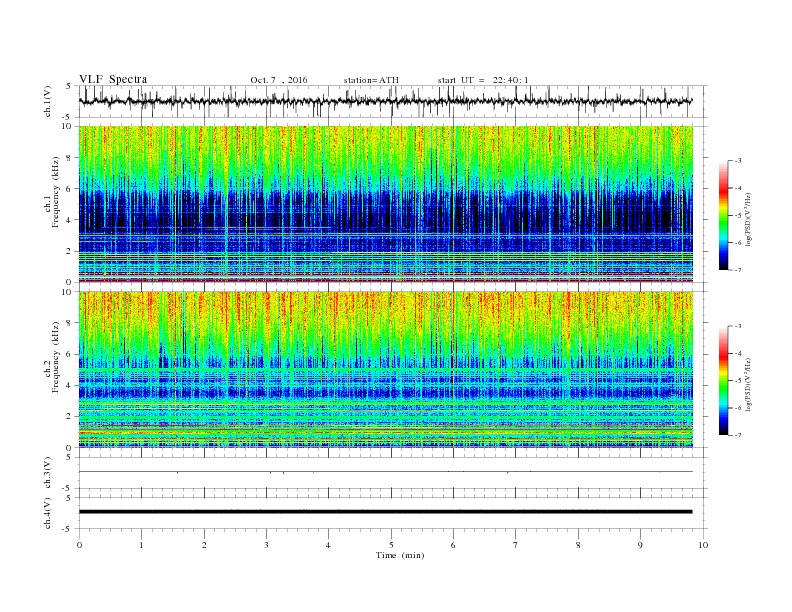Click the lower 'log(PSD)(V²/Hz)' colorbar label

point(748,384)
